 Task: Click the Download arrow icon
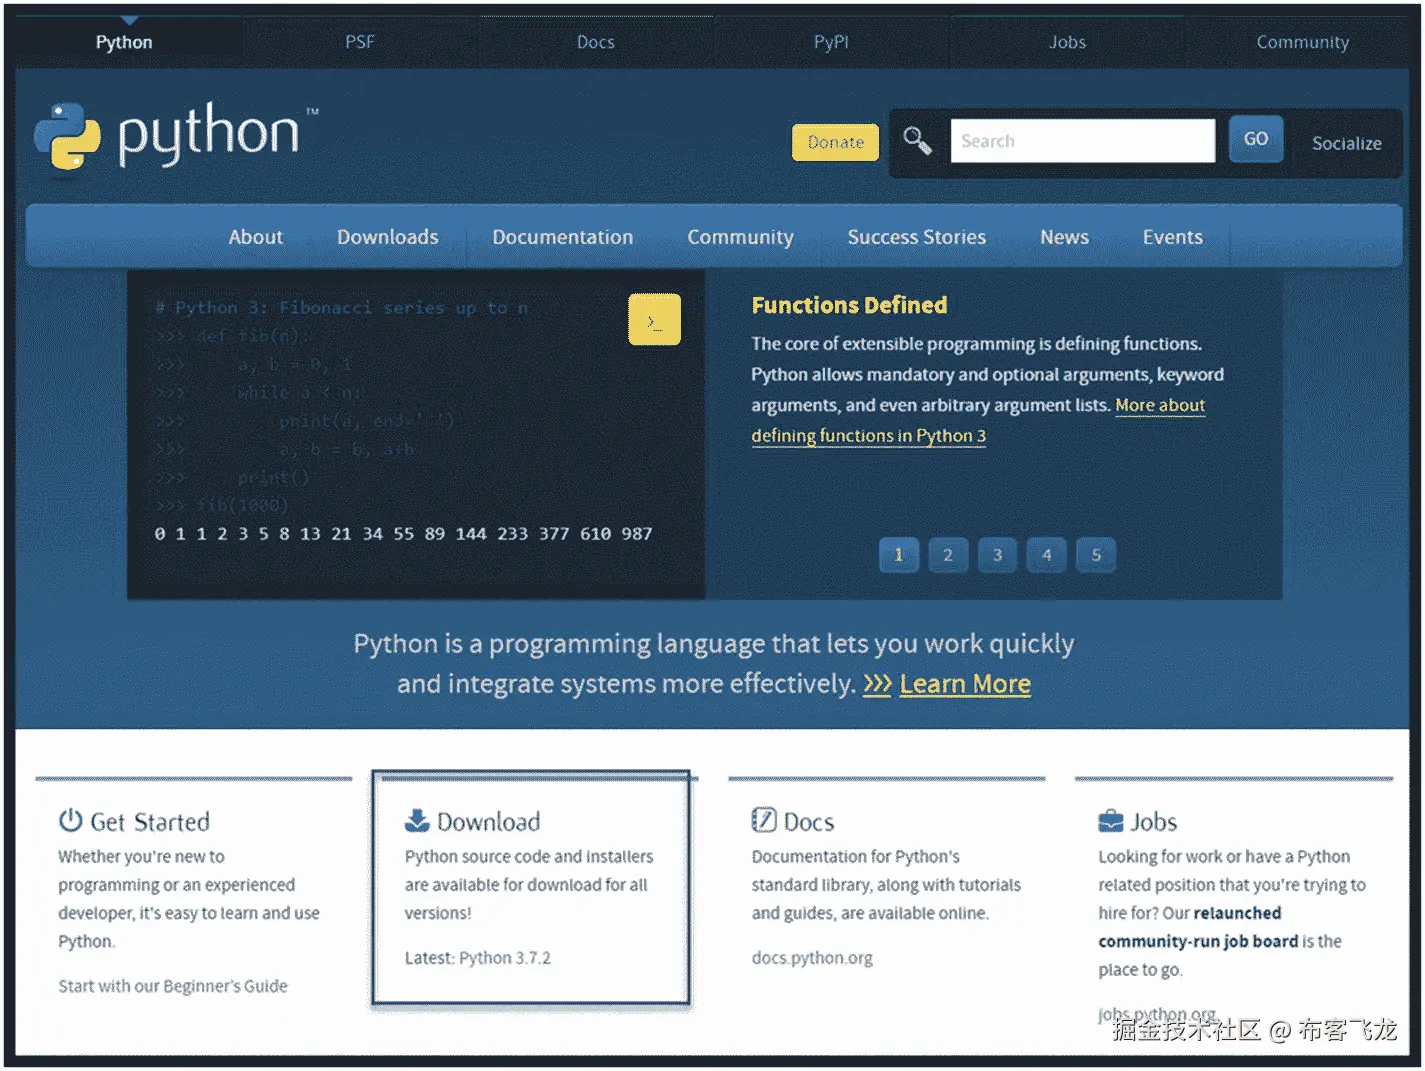tap(417, 821)
